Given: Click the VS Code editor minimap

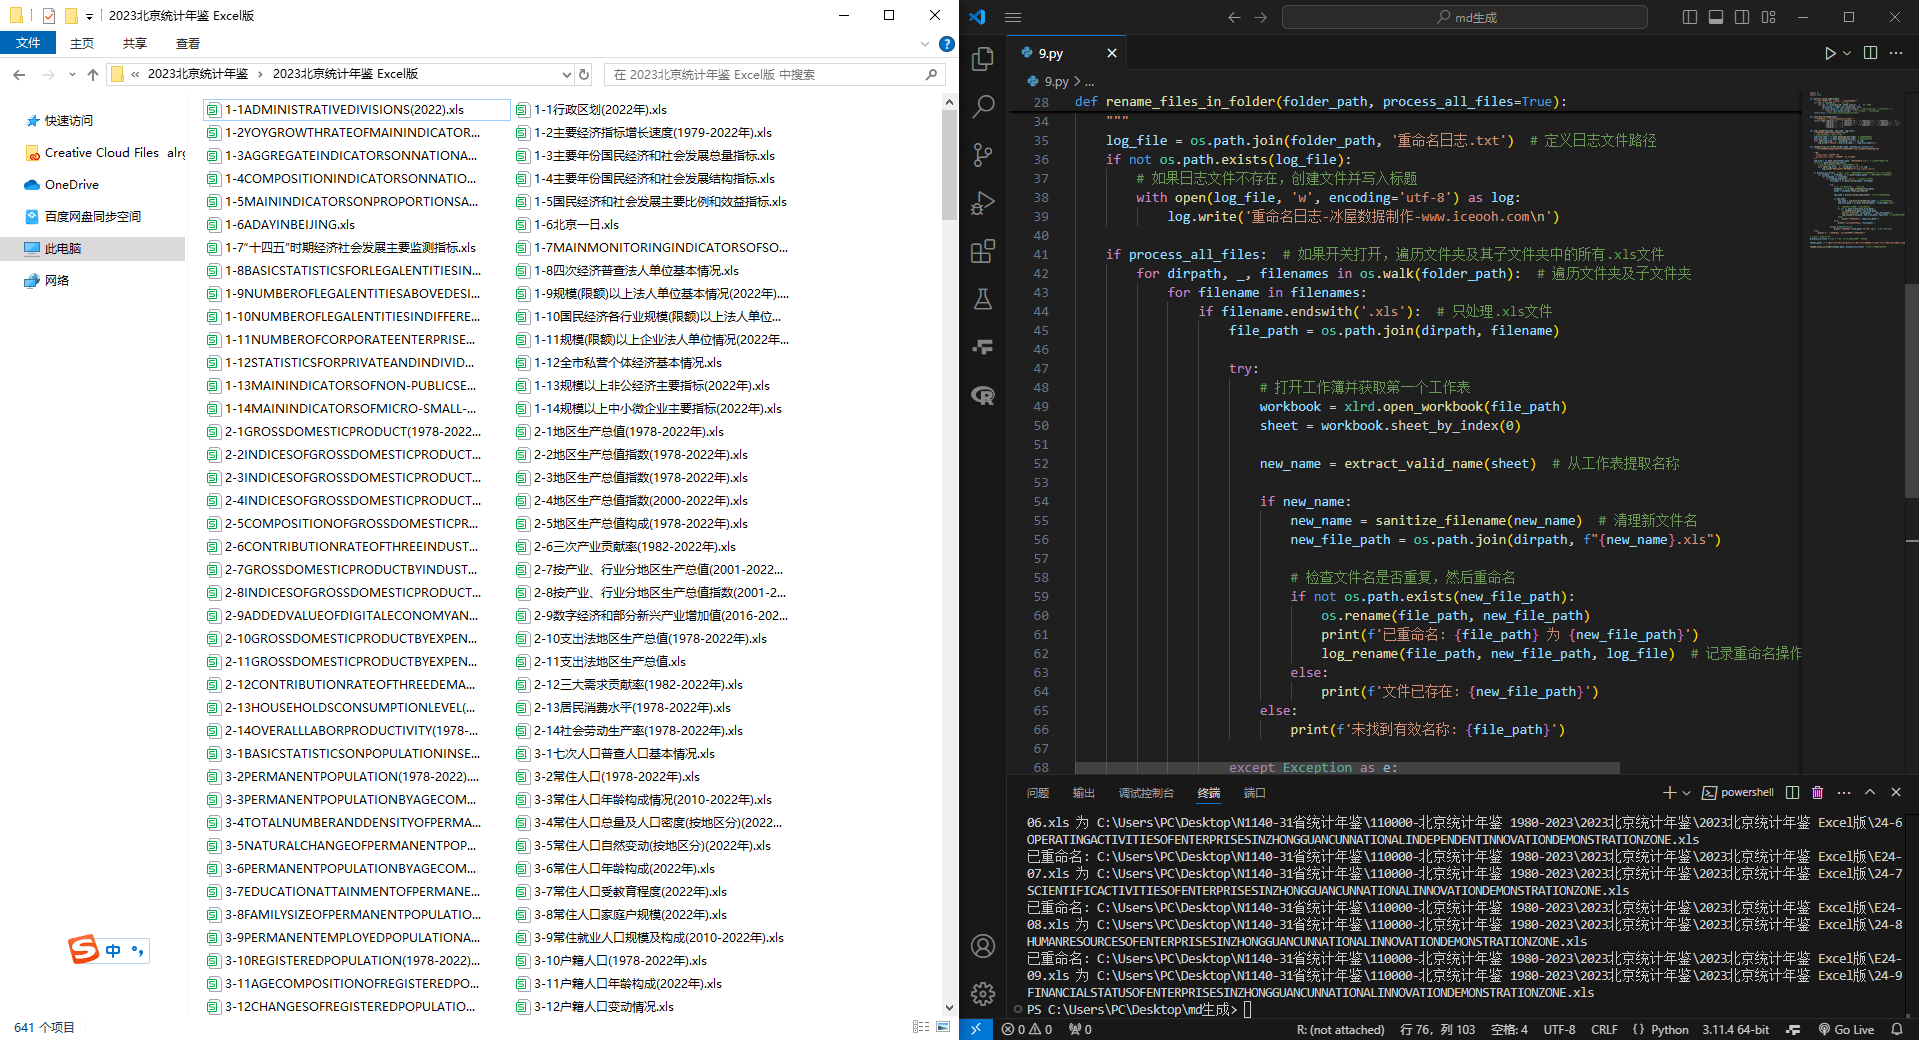Looking at the screenshot, I should click(x=1853, y=170).
